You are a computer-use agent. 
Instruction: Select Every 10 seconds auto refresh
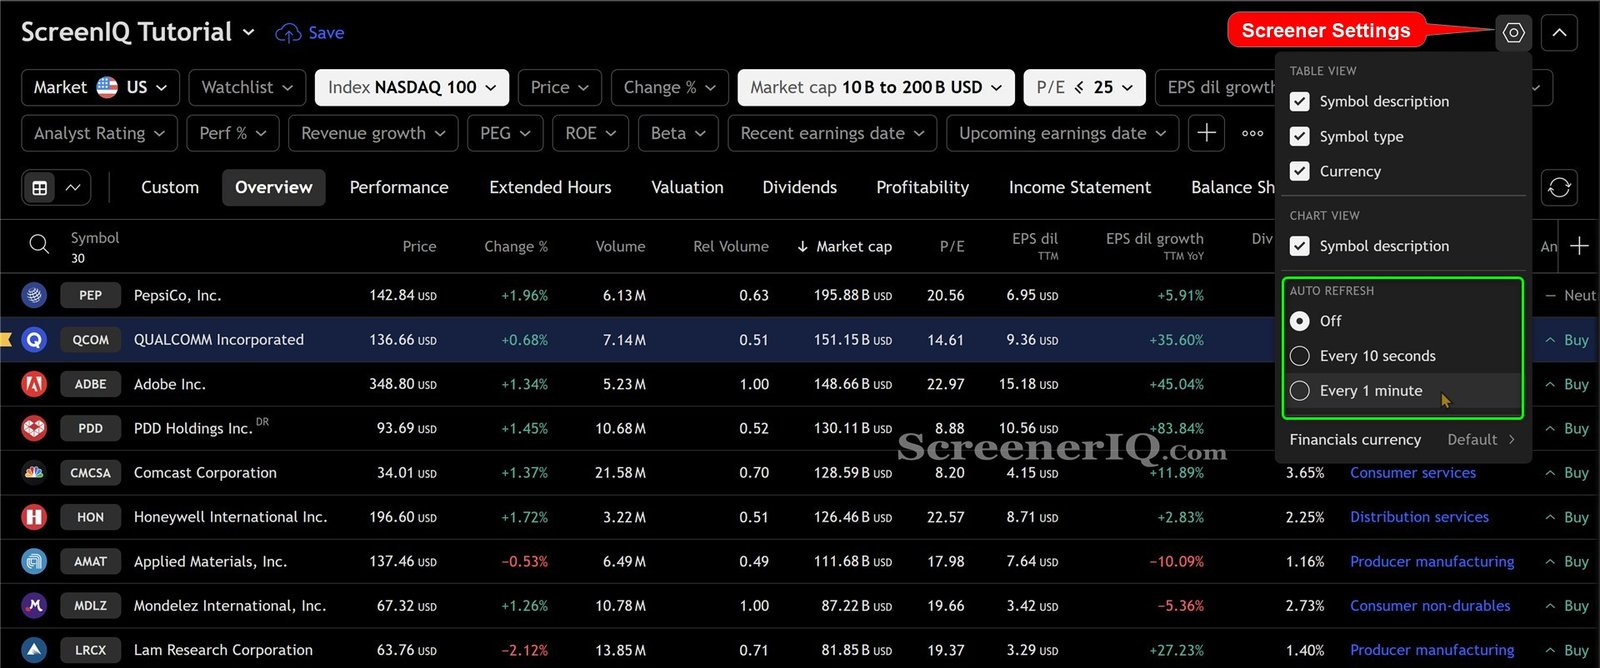point(1299,356)
